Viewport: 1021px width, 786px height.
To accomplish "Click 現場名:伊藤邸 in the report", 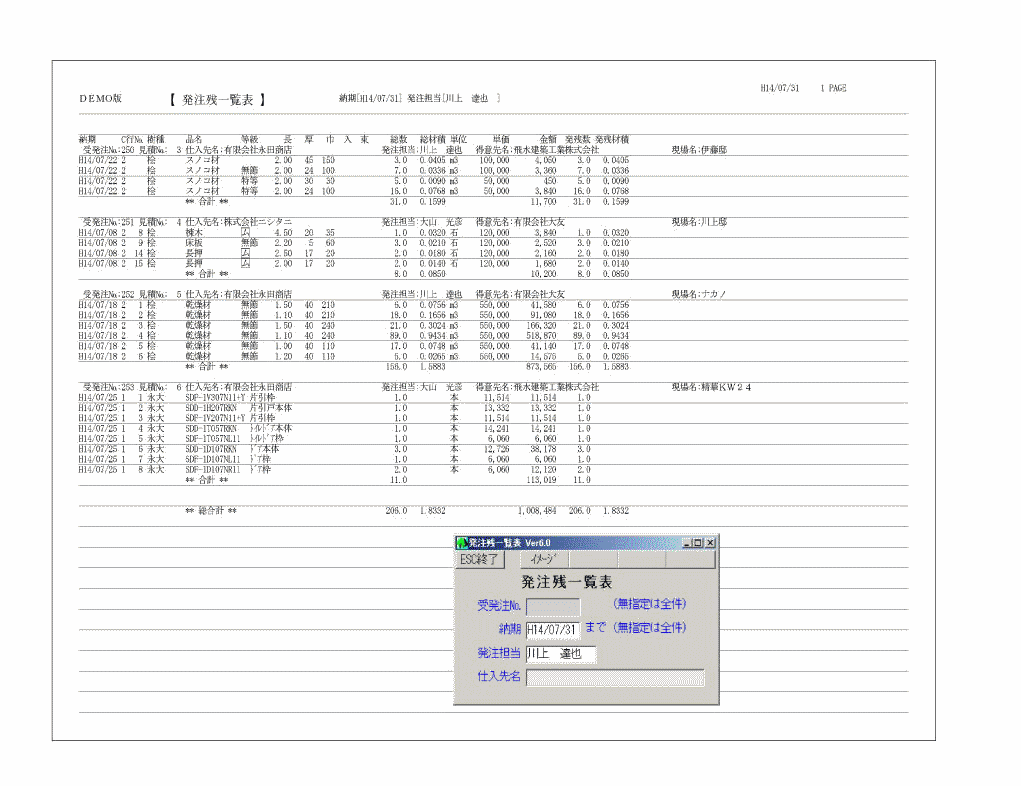I will point(699,150).
